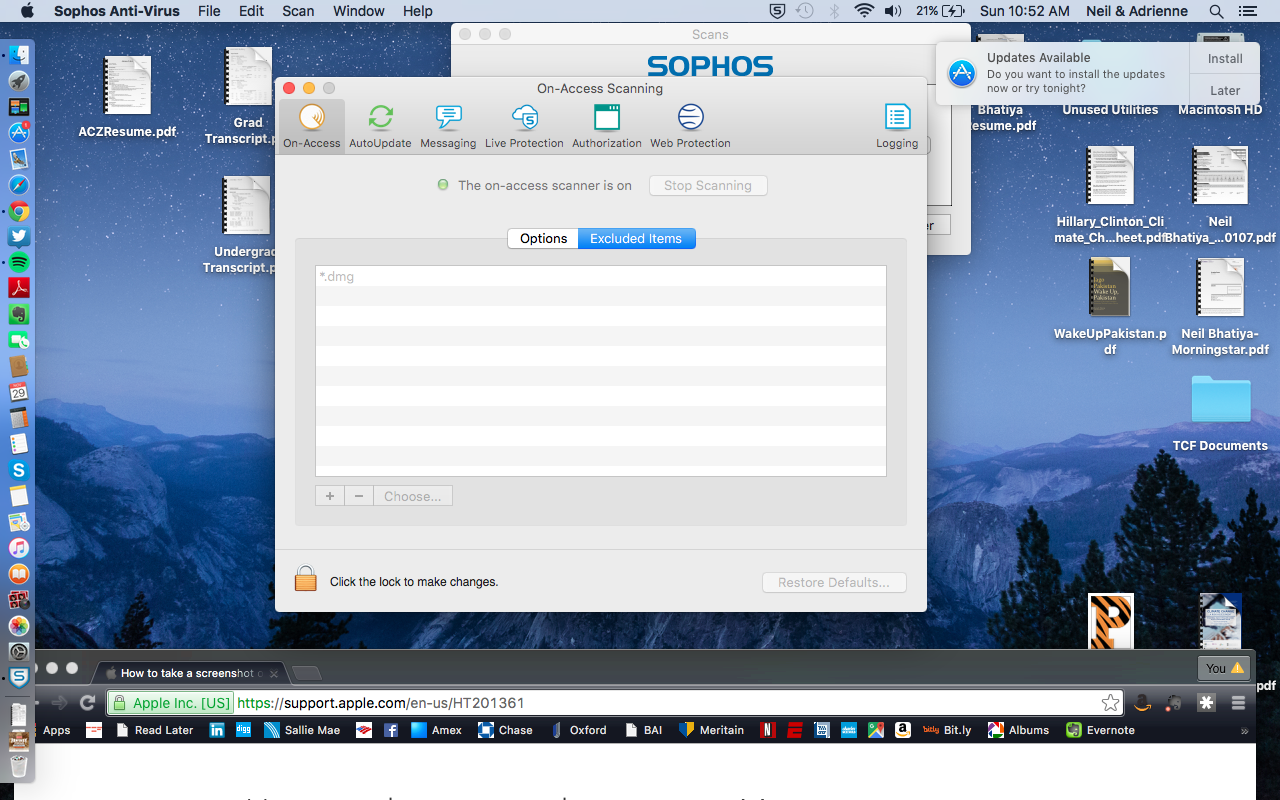Click the lock icon to make changes
Screen dimensions: 1280x800
305,579
